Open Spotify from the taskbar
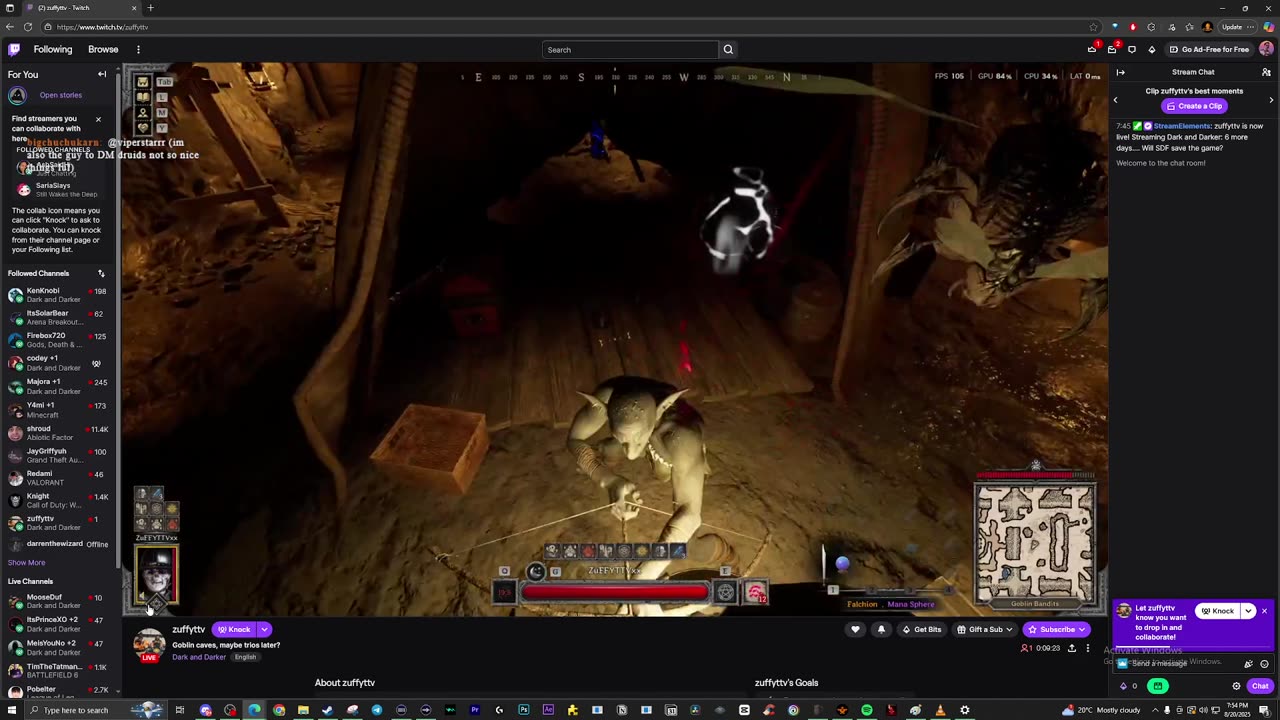The width and height of the screenshot is (1280, 720). tap(866, 710)
